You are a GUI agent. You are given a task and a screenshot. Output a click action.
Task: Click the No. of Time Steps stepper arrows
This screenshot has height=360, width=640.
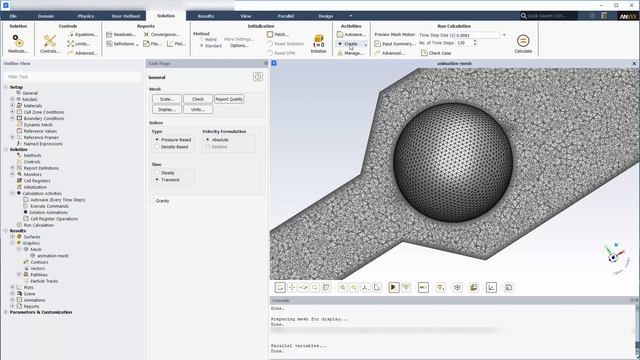click(x=475, y=42)
